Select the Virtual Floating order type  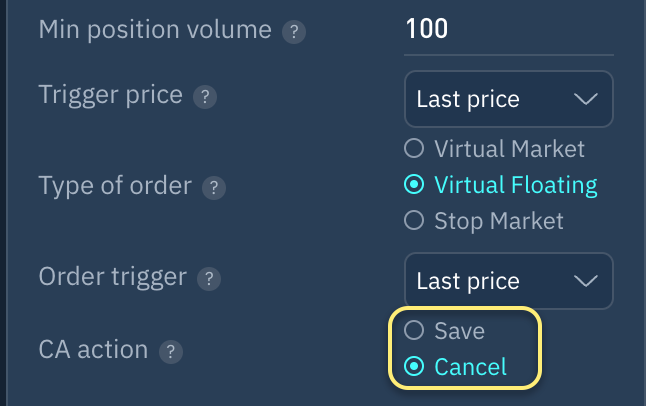pyautogui.click(x=413, y=185)
